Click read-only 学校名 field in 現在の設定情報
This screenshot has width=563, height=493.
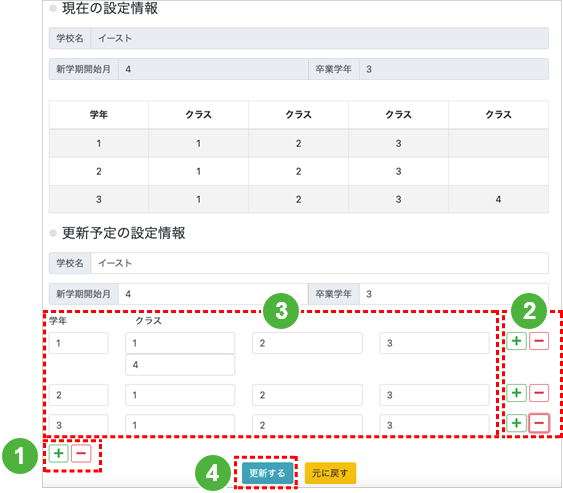[x=319, y=38]
